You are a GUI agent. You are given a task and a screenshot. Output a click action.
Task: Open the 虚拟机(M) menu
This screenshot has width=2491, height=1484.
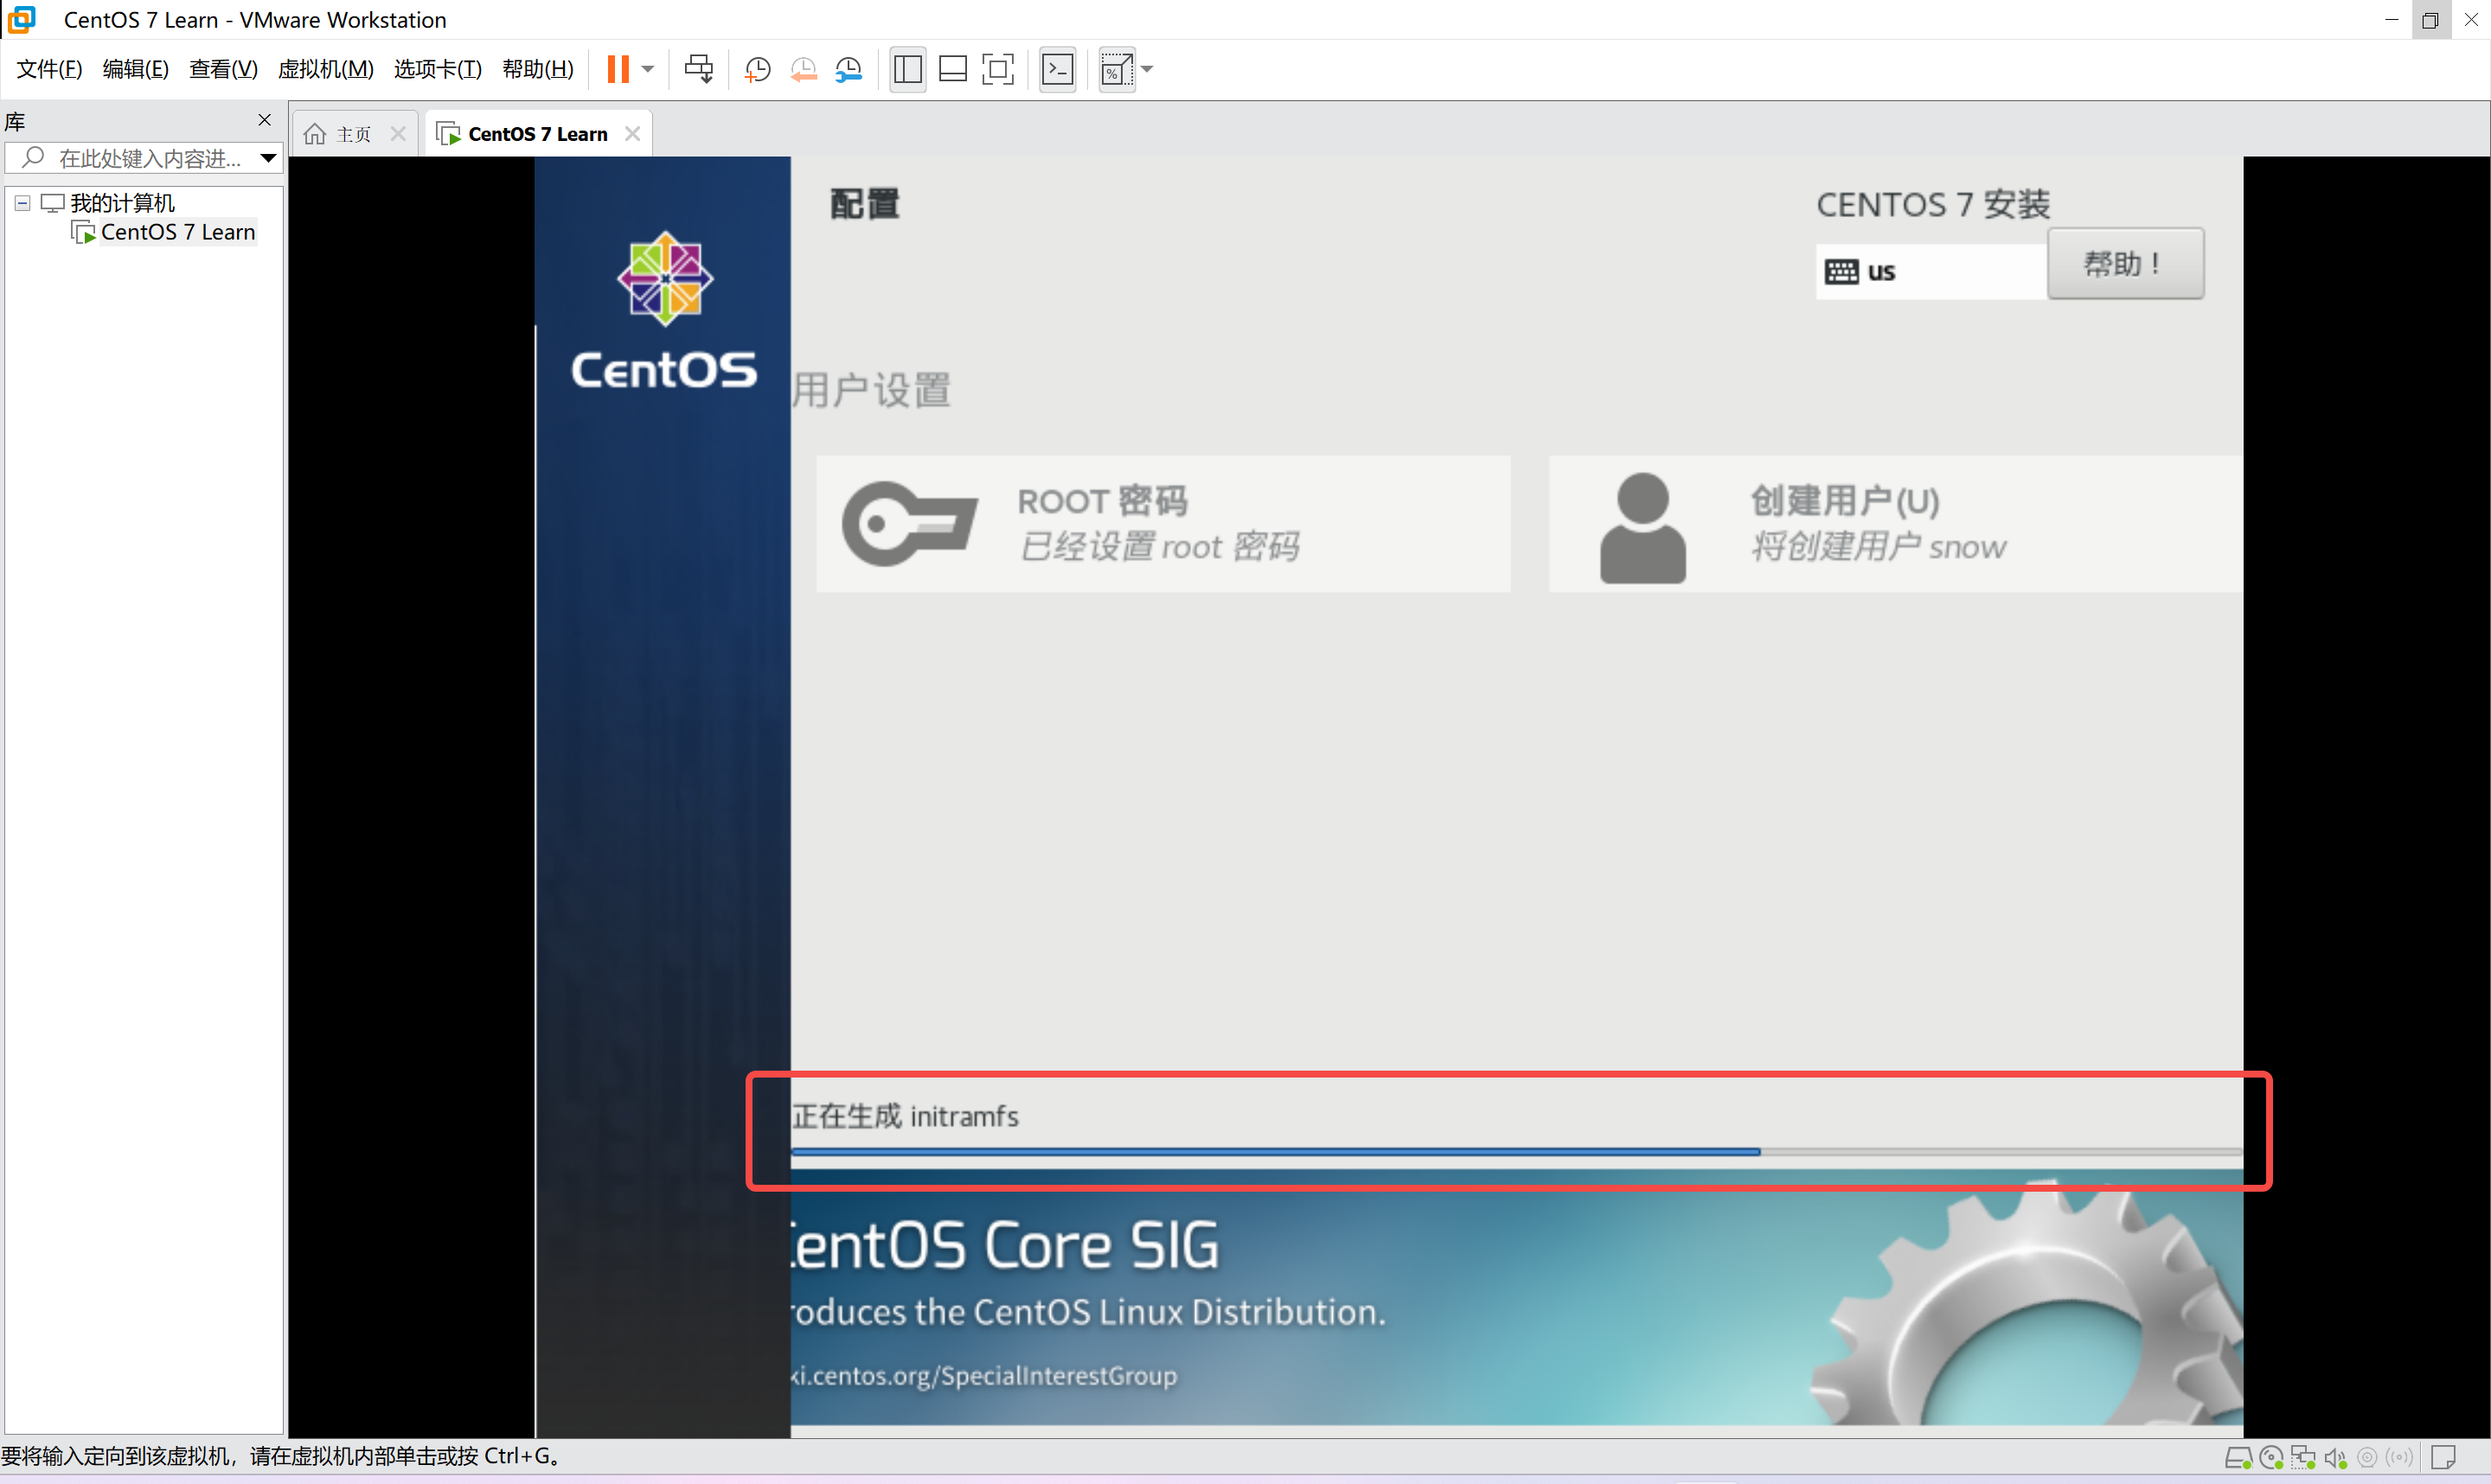(326, 69)
